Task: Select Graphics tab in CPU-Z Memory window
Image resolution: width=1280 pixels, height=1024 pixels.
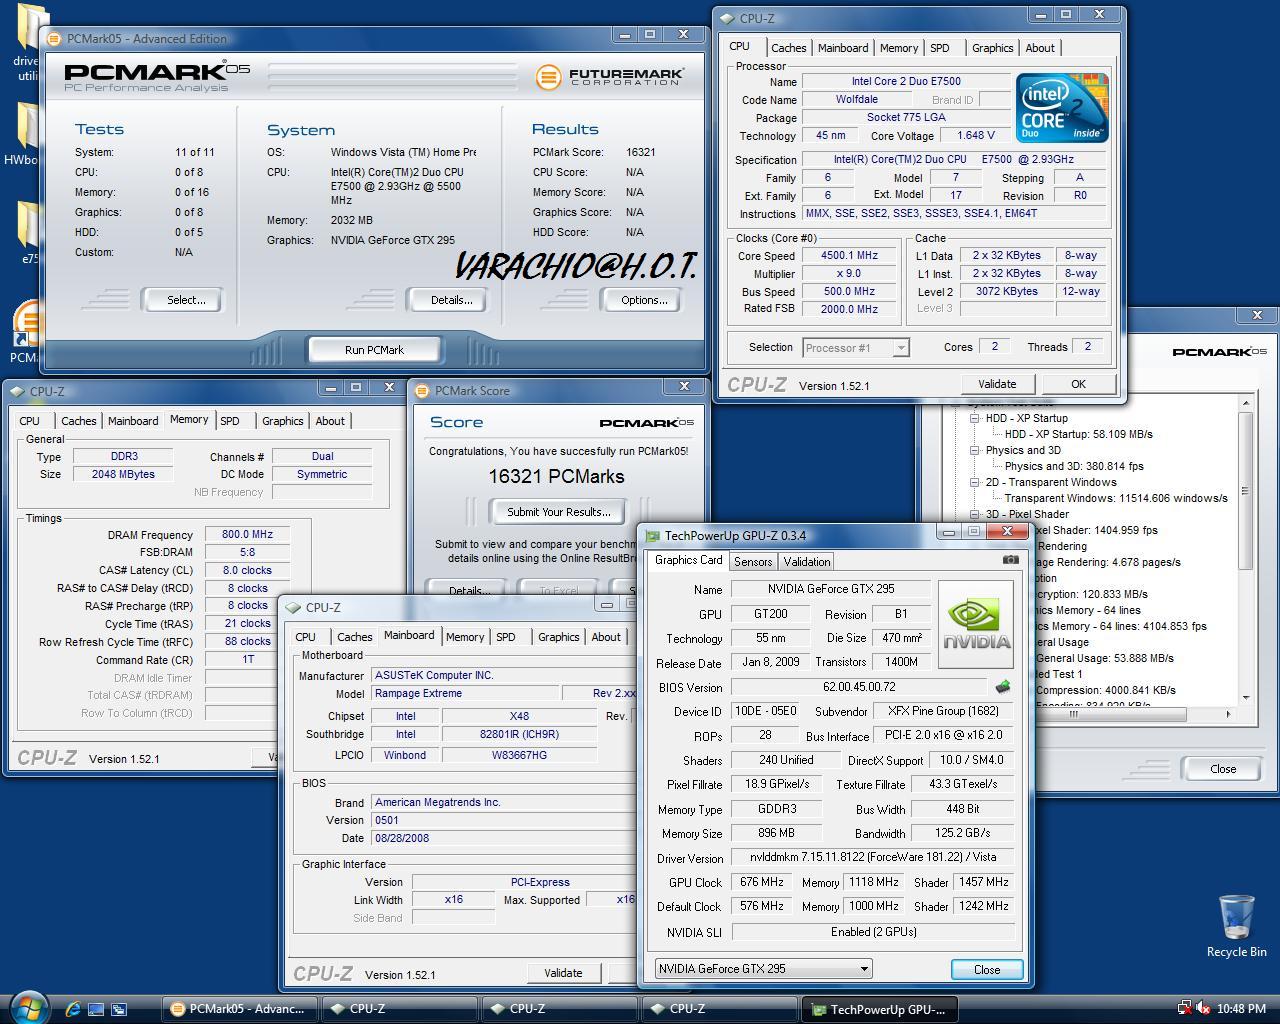Action: pos(283,421)
